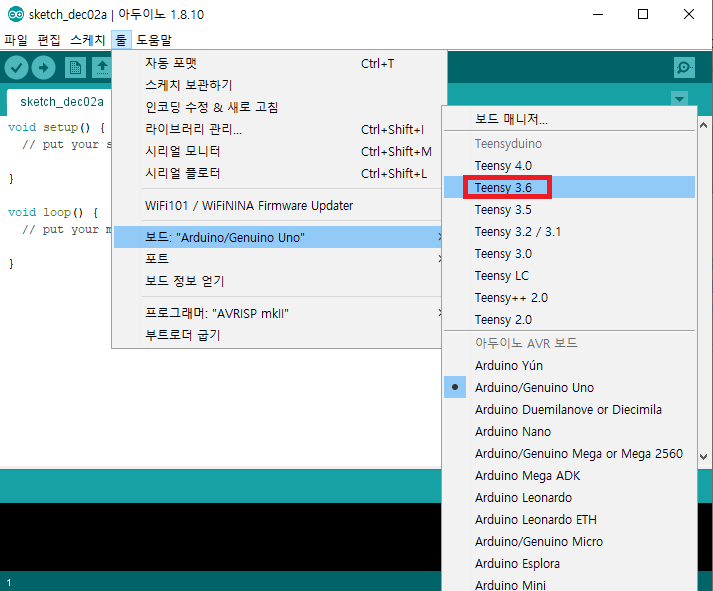Screen dimensions: 713x591
Task: Choose 인코딩 수정 & 새로 고침
Action: click(x=277, y=107)
